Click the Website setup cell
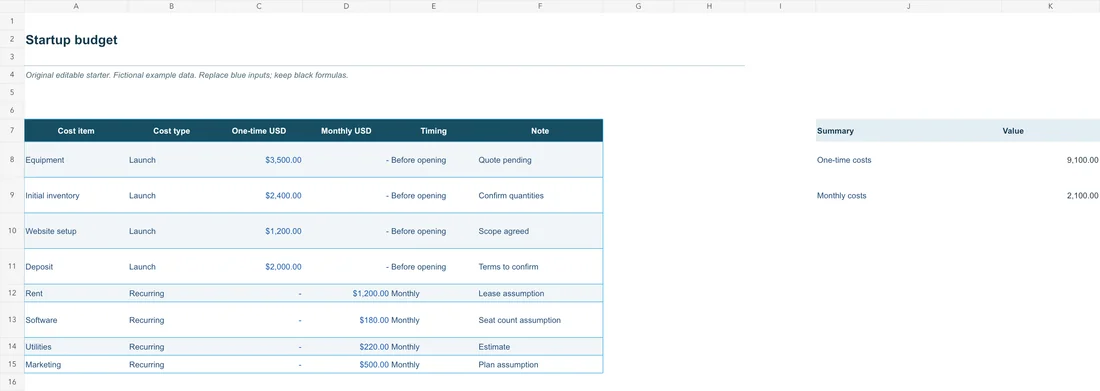This screenshot has height=391, width=1100. point(76,231)
